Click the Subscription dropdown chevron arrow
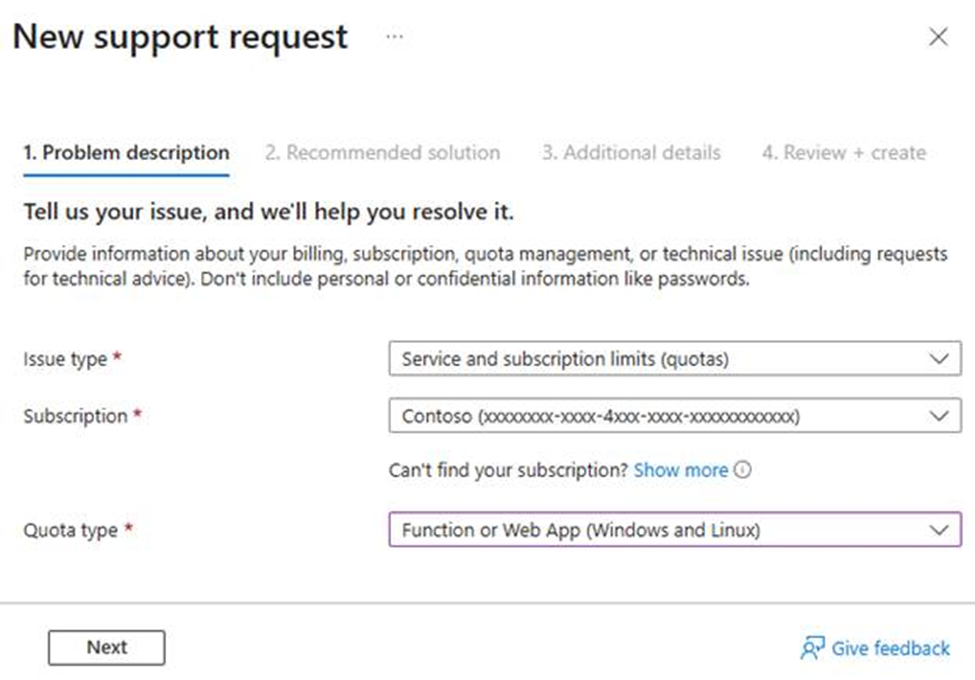This screenshot has width=975, height=680. pyautogui.click(x=938, y=416)
